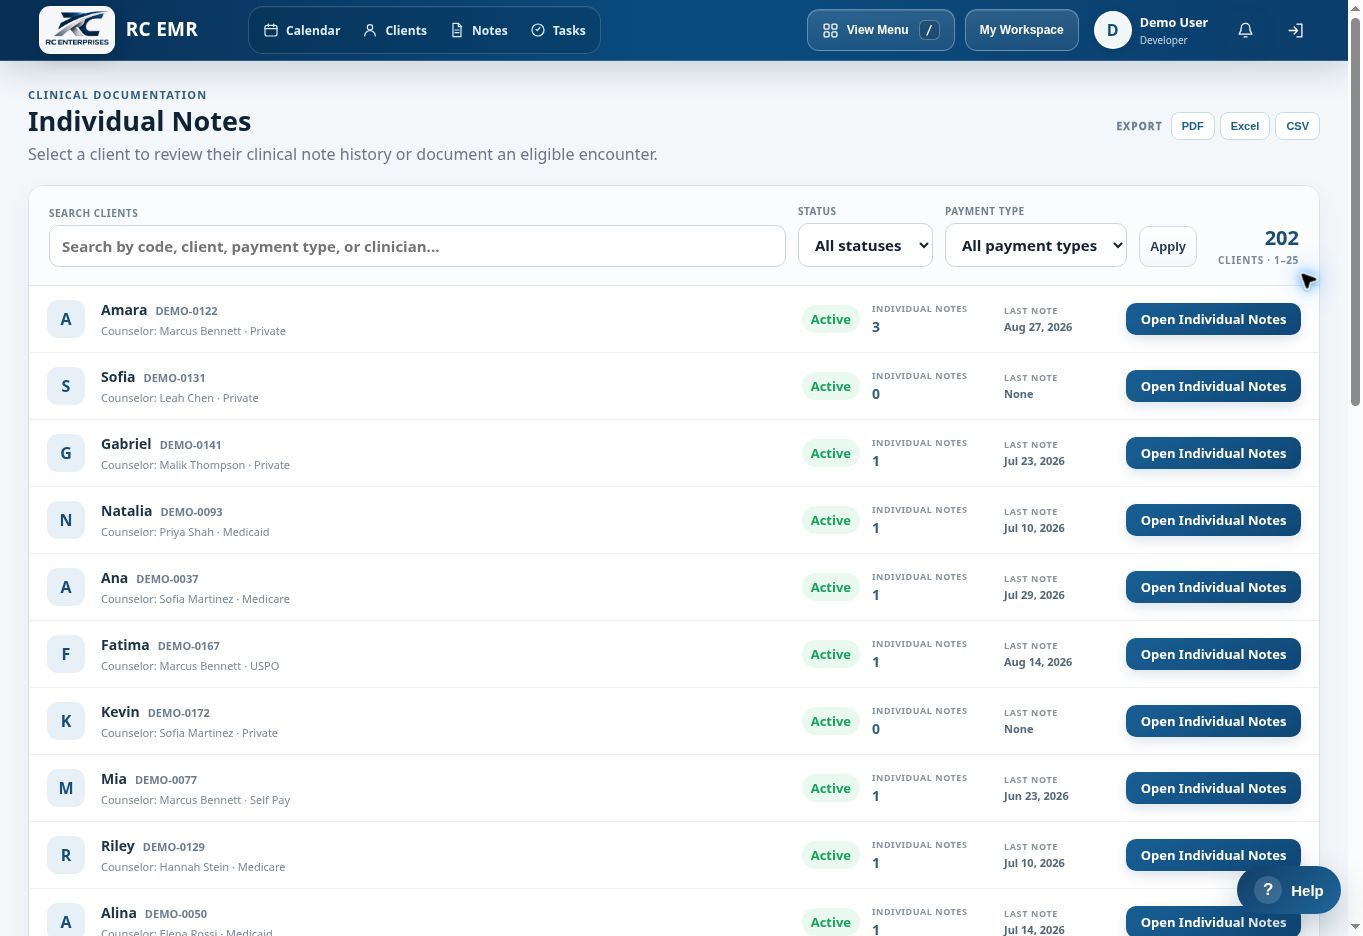Go to Clients in top navigation
1363x936 pixels.
coord(395,30)
